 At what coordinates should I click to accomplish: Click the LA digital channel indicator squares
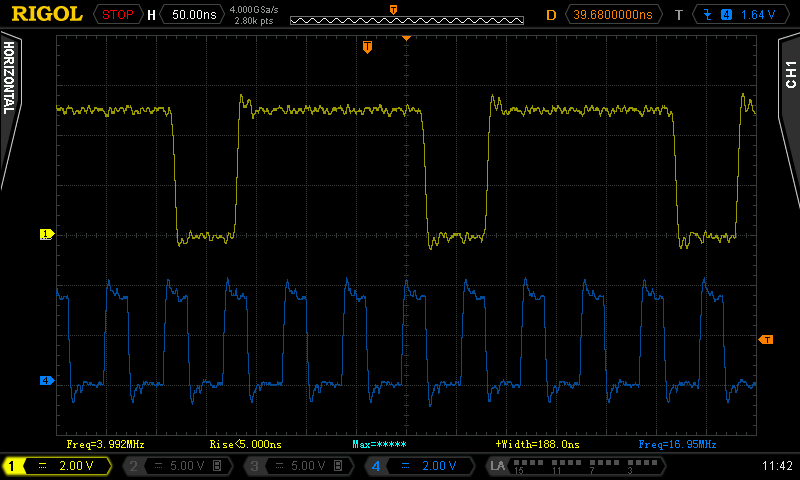585,463
